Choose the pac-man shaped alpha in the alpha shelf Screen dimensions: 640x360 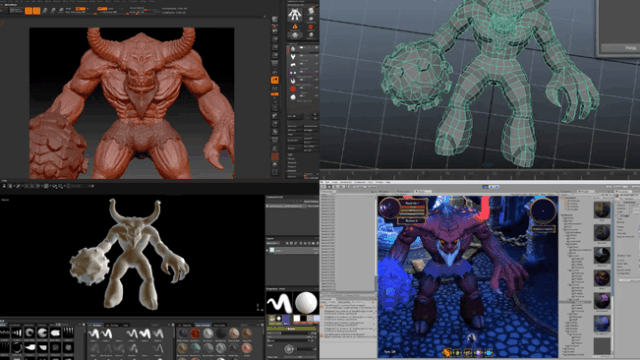(42, 333)
